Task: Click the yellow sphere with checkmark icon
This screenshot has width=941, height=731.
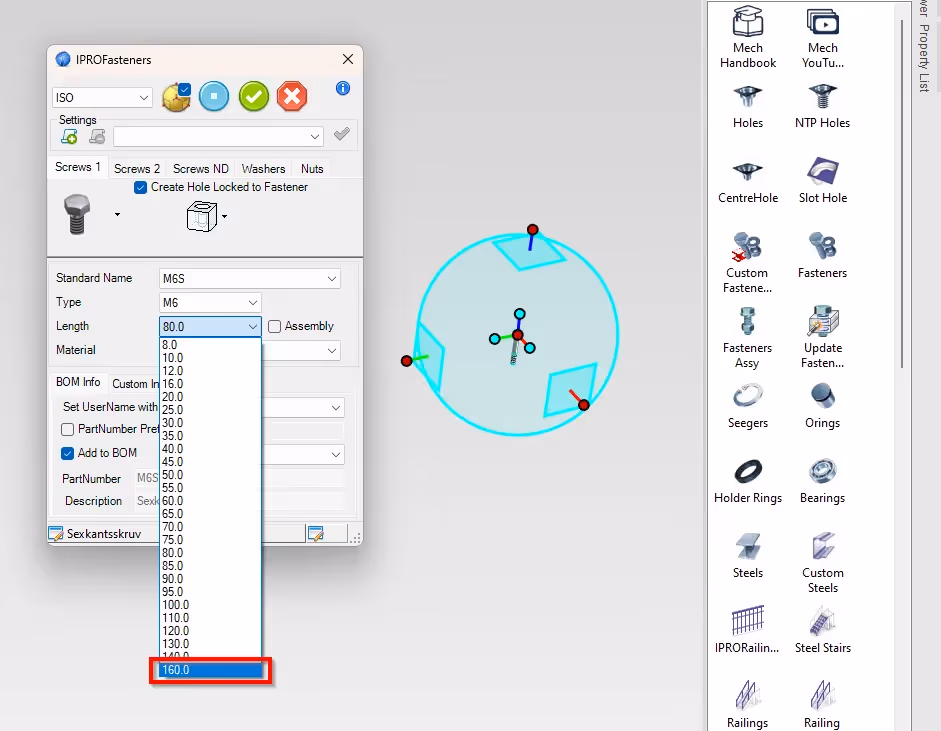Action: (x=176, y=97)
